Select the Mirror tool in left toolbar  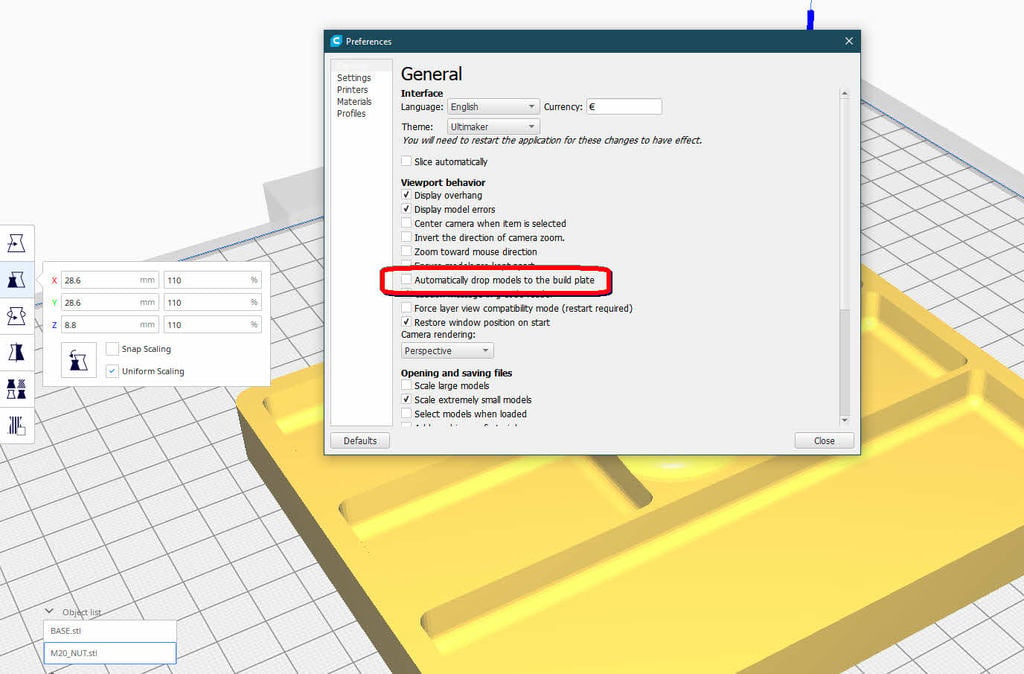(x=16, y=353)
